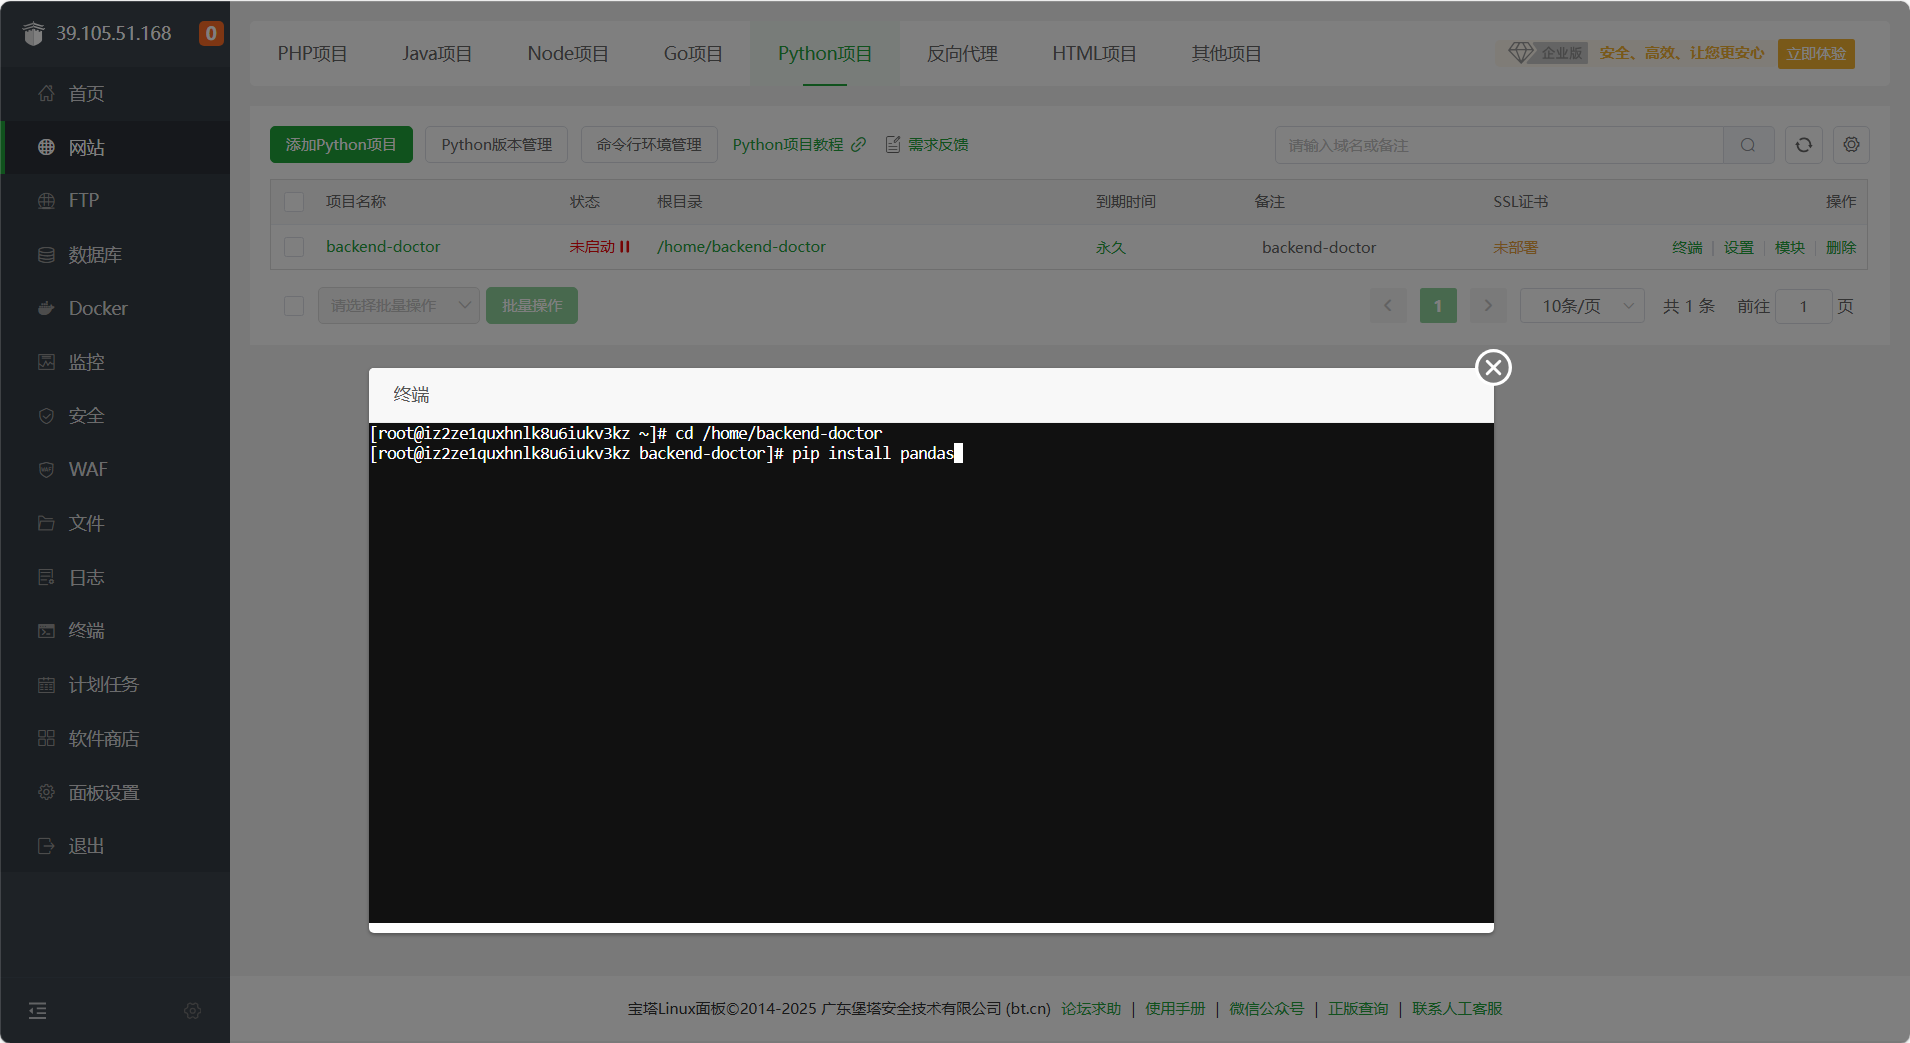Click the gear icon at sidebar bottom

coord(193,1011)
